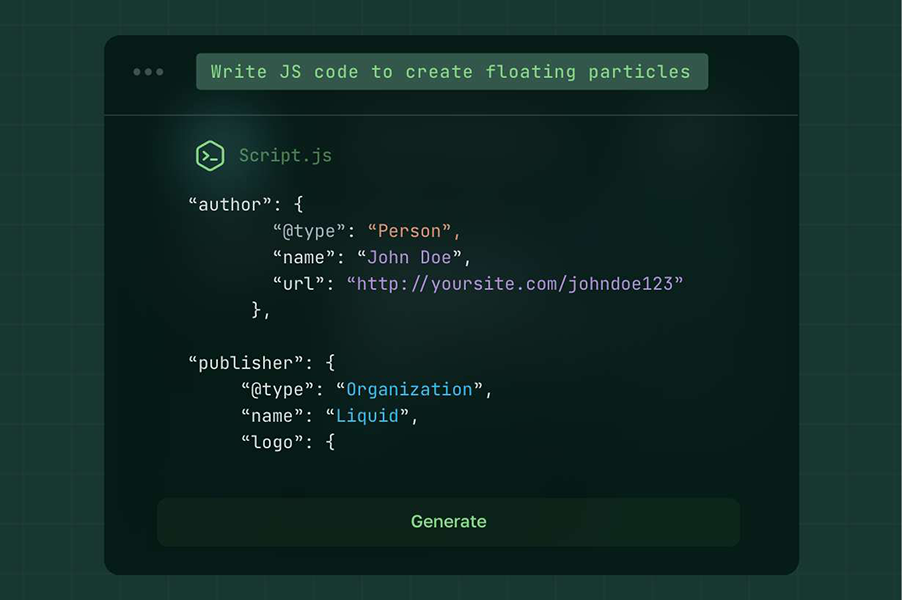902x600 pixels.
Task: Click the Script.js terminal hexagon icon
Action: tap(210, 156)
